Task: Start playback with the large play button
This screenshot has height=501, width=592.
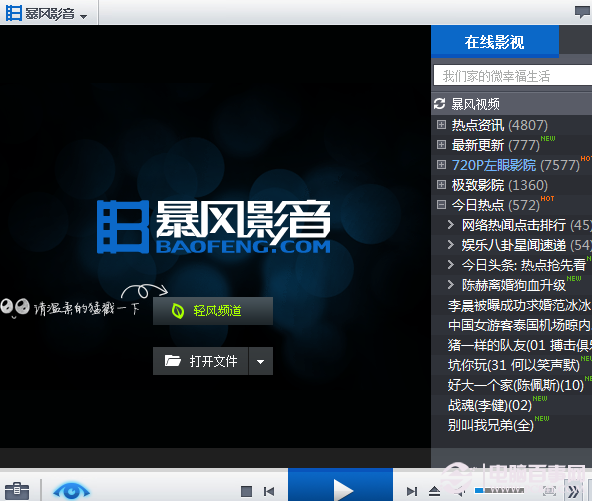Action: [x=341, y=485]
